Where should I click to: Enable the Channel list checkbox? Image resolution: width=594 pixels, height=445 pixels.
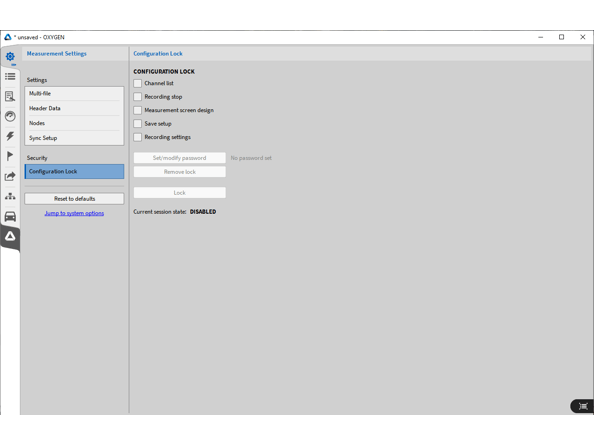pyautogui.click(x=138, y=83)
